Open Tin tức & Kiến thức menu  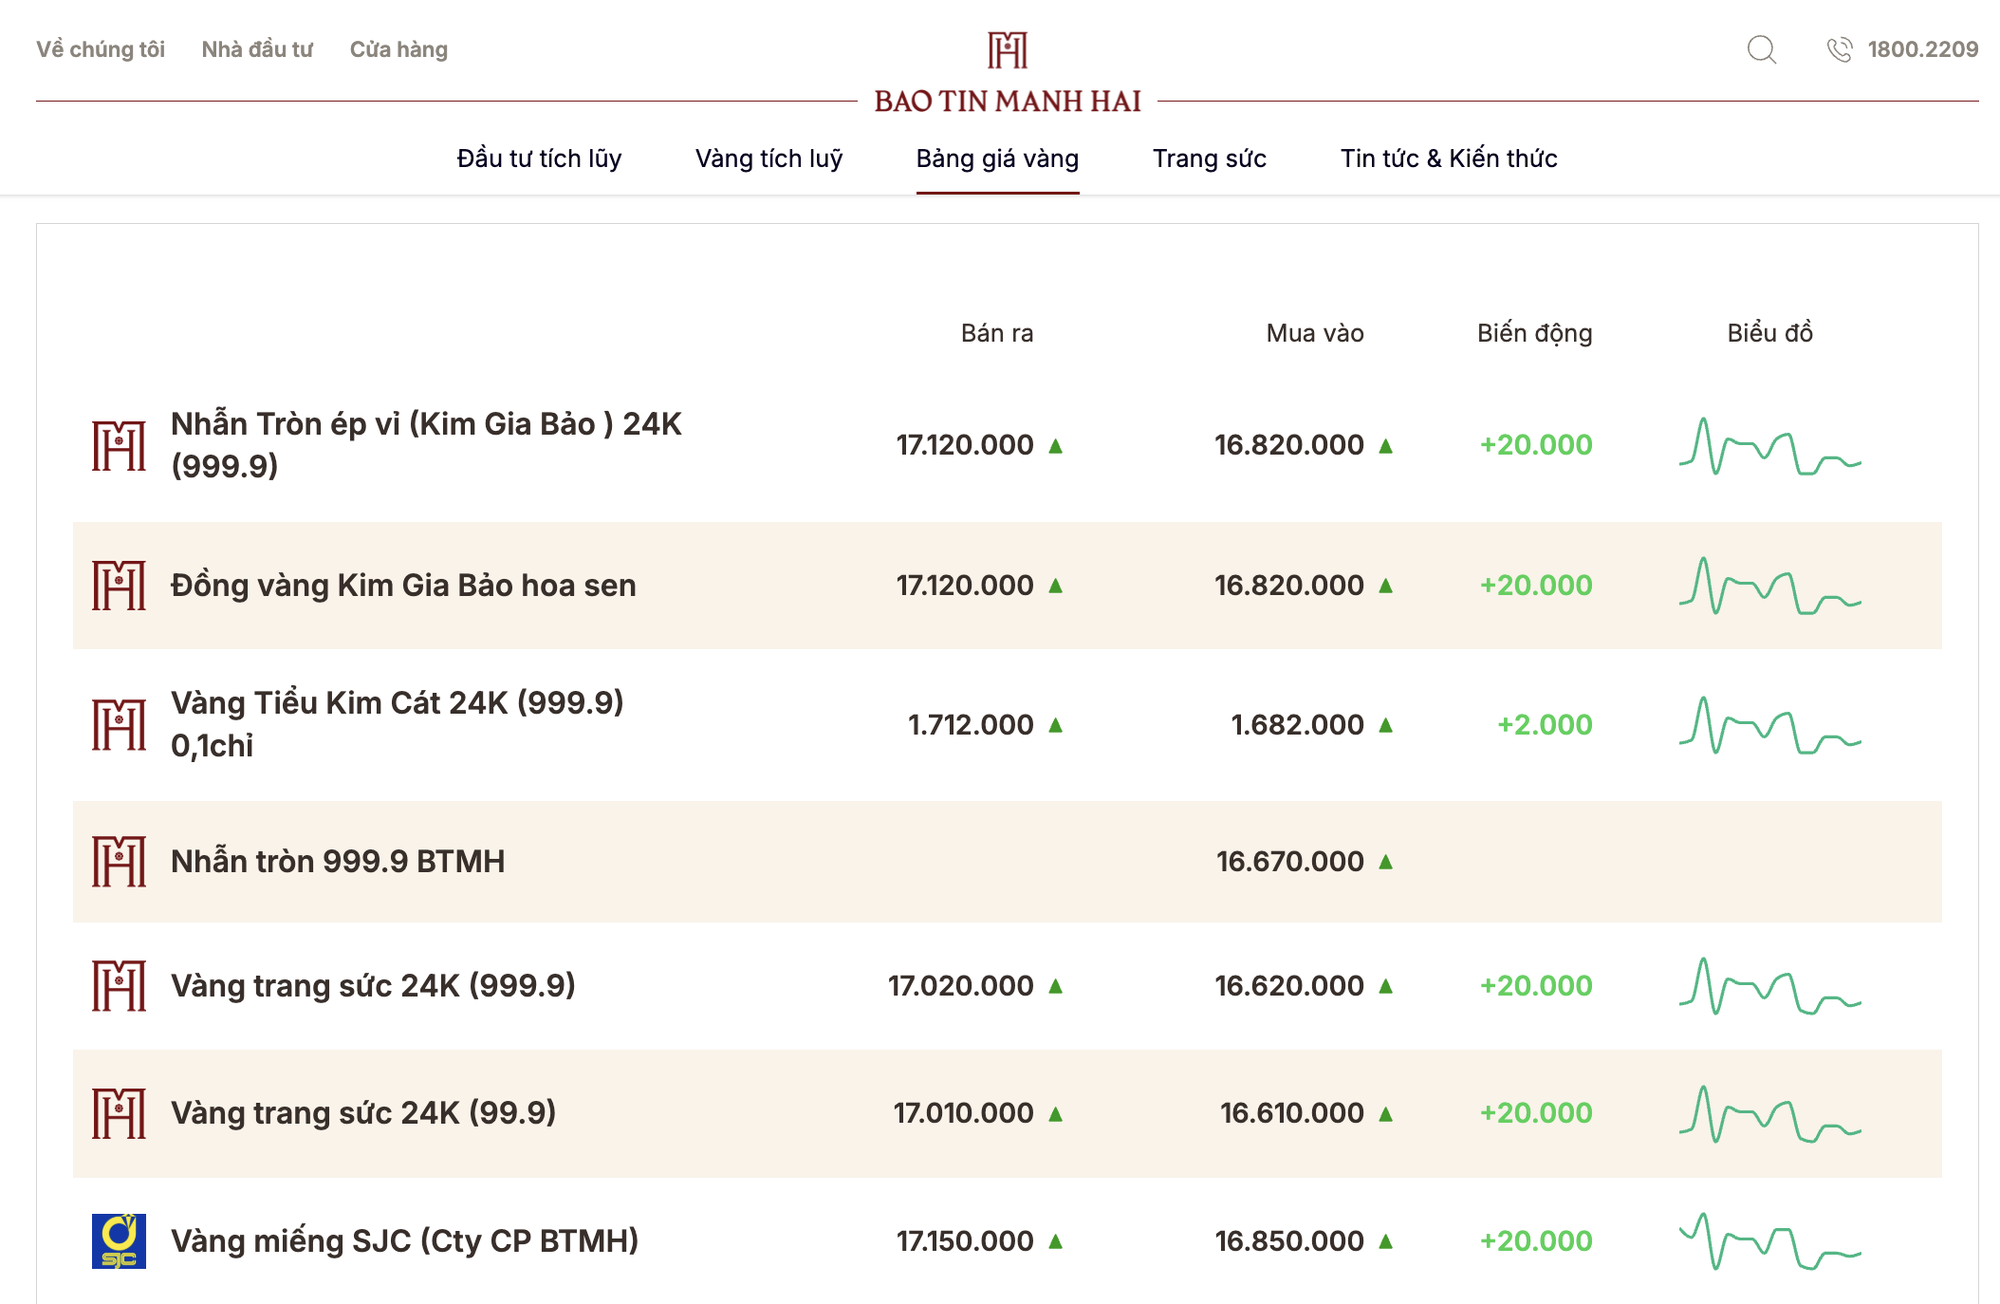[1448, 158]
